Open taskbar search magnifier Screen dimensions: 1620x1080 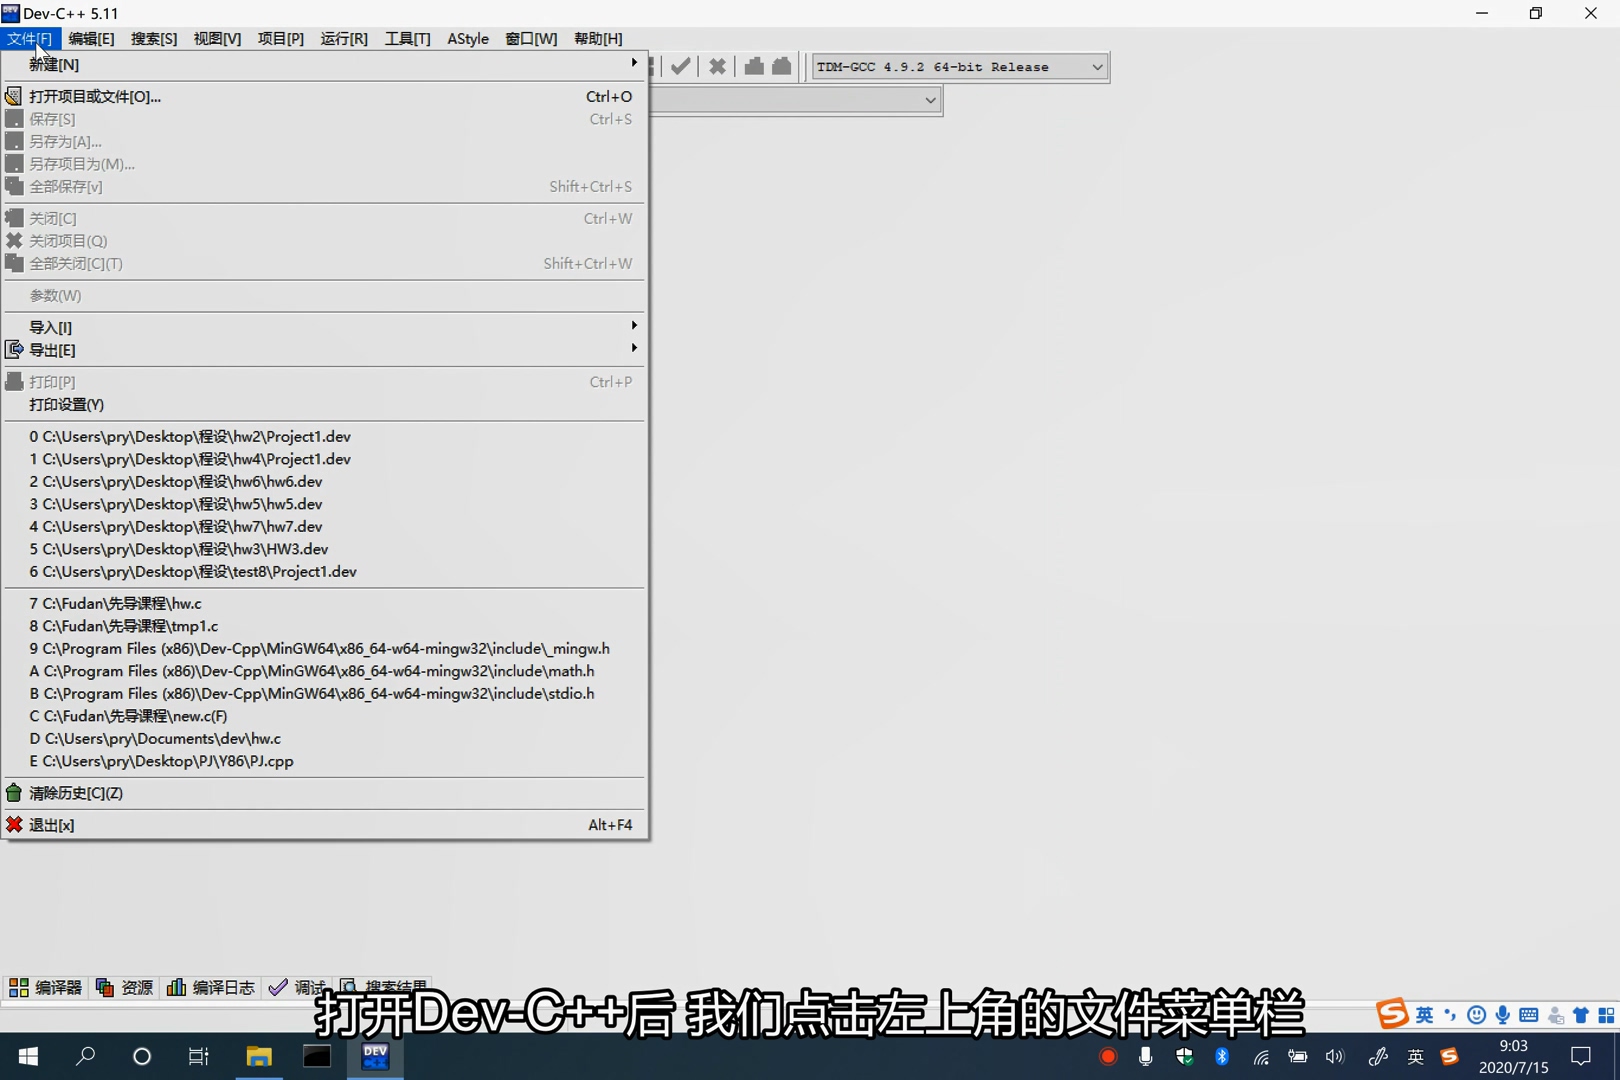coord(85,1056)
